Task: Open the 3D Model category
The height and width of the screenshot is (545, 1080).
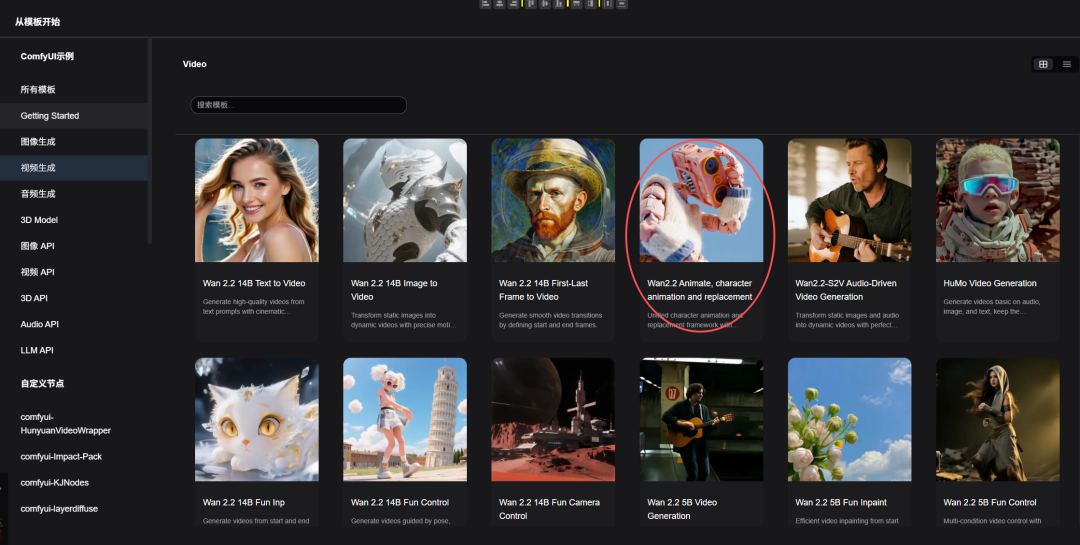Action: [x=74, y=220]
